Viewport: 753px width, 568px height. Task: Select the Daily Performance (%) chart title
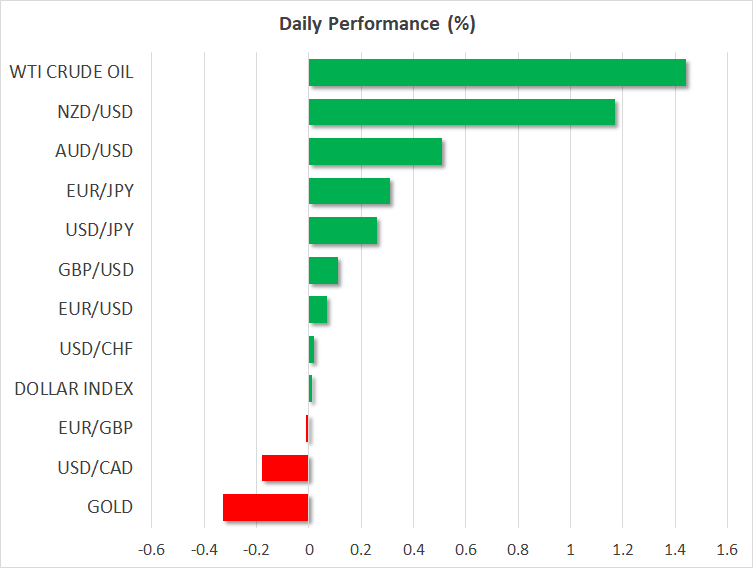pyautogui.click(x=376, y=23)
